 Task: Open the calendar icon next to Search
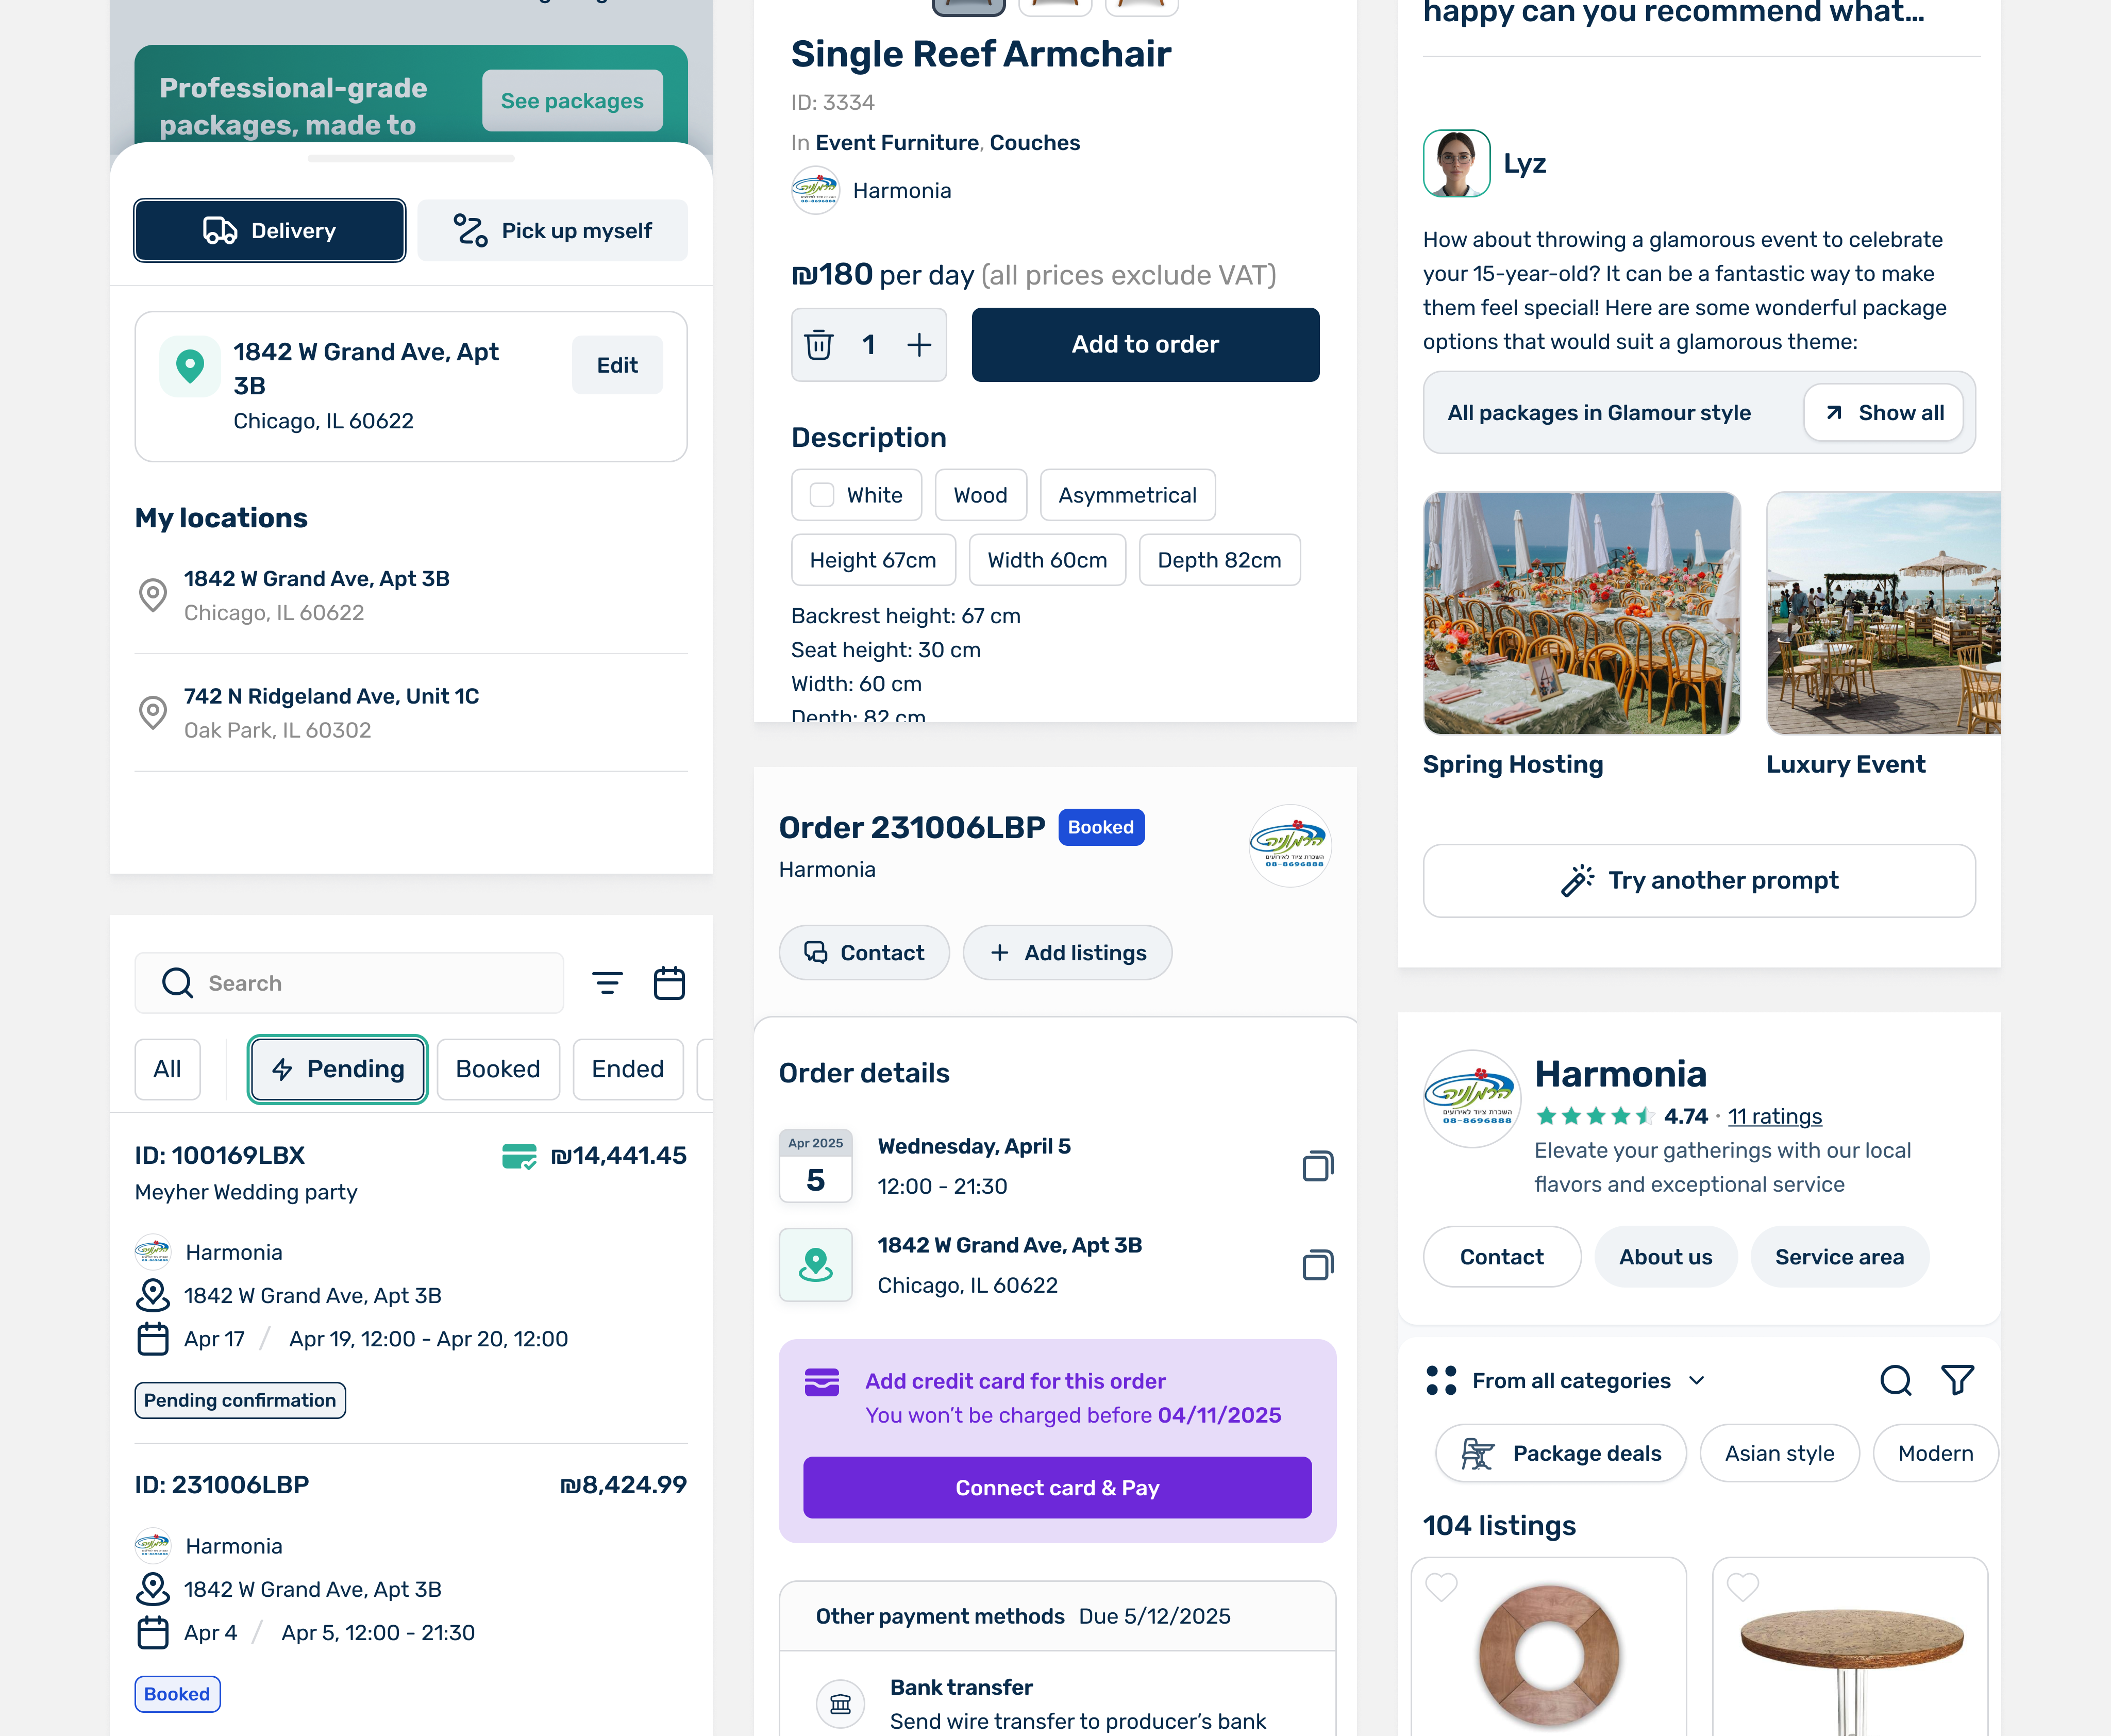(x=669, y=983)
